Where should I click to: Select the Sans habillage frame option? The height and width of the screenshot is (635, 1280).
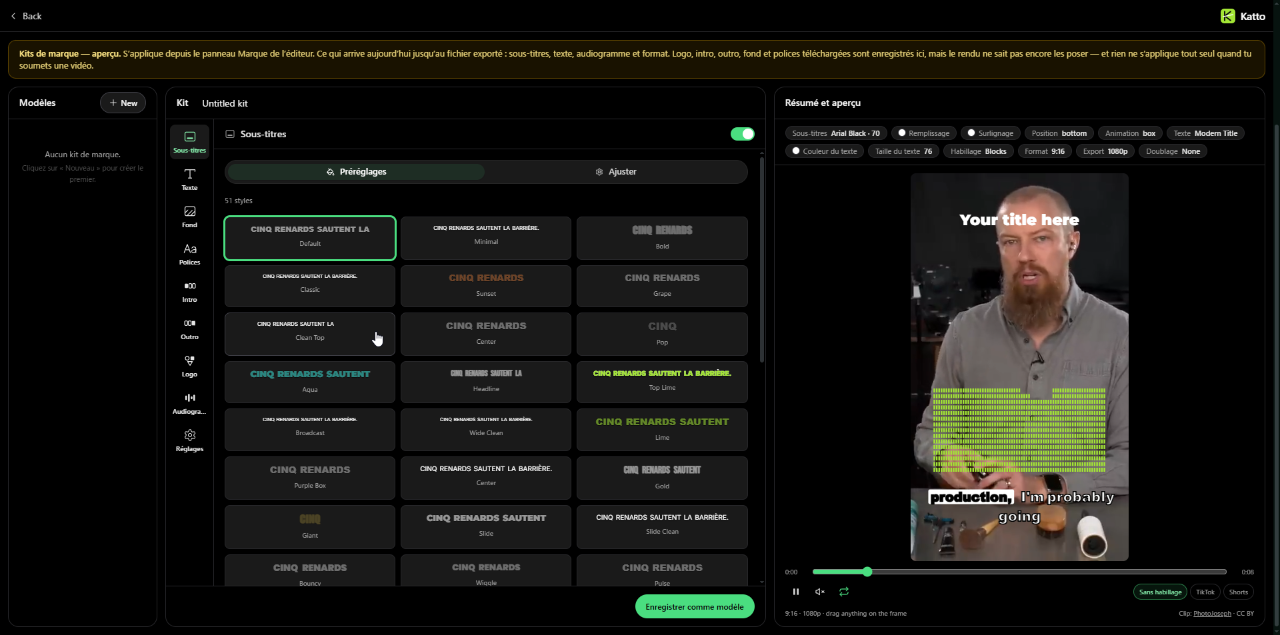pyautogui.click(x=1160, y=592)
